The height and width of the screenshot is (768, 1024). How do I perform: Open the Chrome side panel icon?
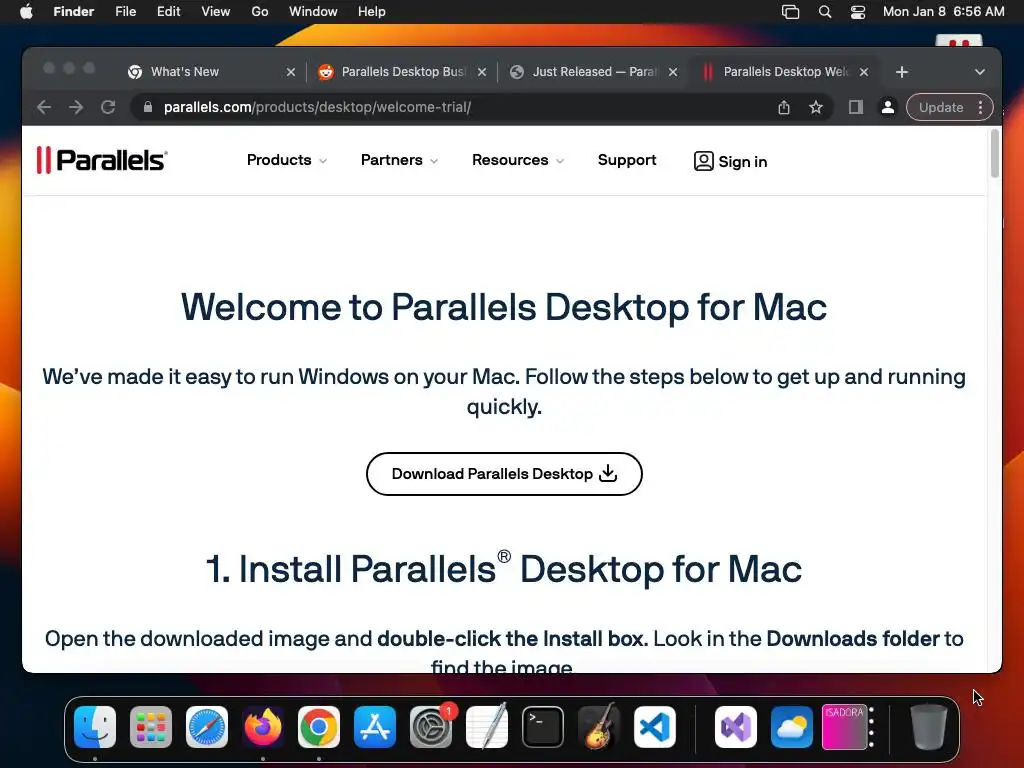point(856,107)
